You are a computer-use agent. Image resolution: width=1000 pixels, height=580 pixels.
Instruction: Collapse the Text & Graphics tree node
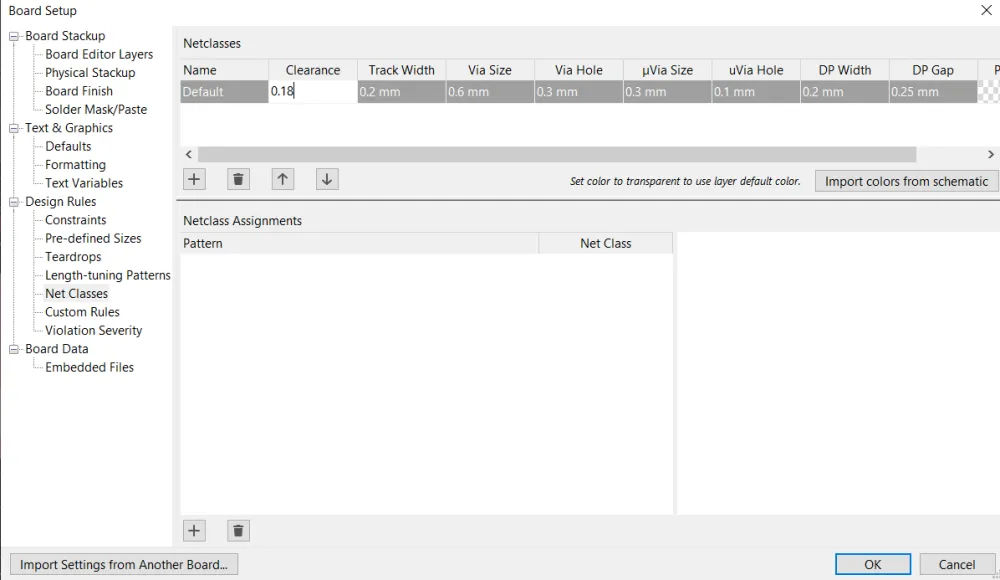coord(15,128)
